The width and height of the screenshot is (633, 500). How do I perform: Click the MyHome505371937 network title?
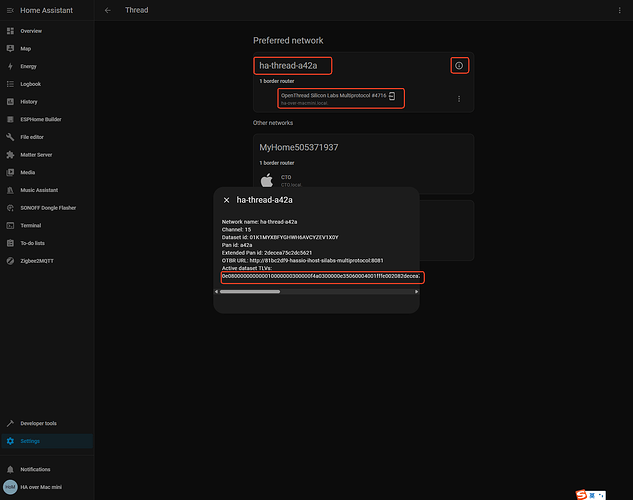click(x=299, y=148)
